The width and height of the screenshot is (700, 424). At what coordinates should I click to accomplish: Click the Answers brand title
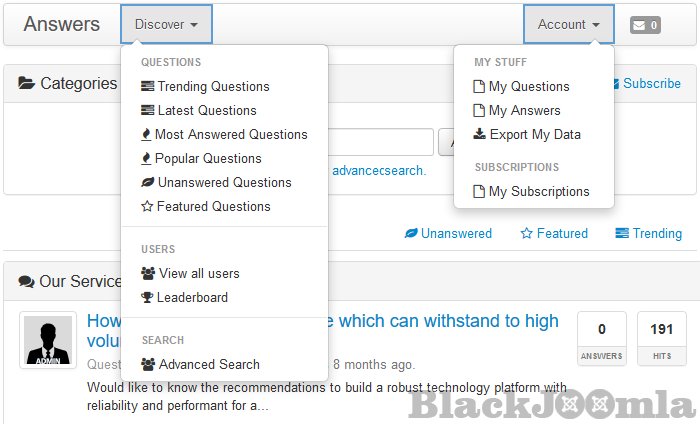point(62,24)
